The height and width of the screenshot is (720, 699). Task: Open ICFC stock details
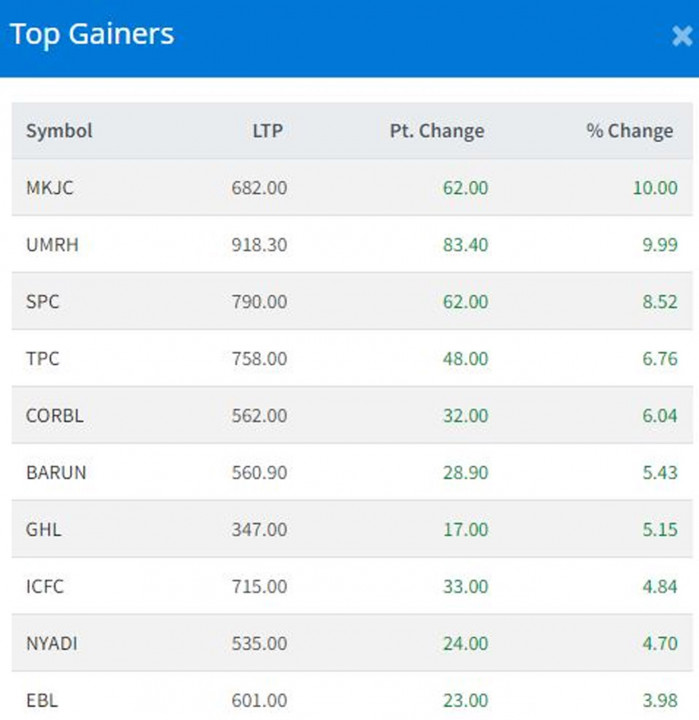pyautogui.click(x=45, y=586)
